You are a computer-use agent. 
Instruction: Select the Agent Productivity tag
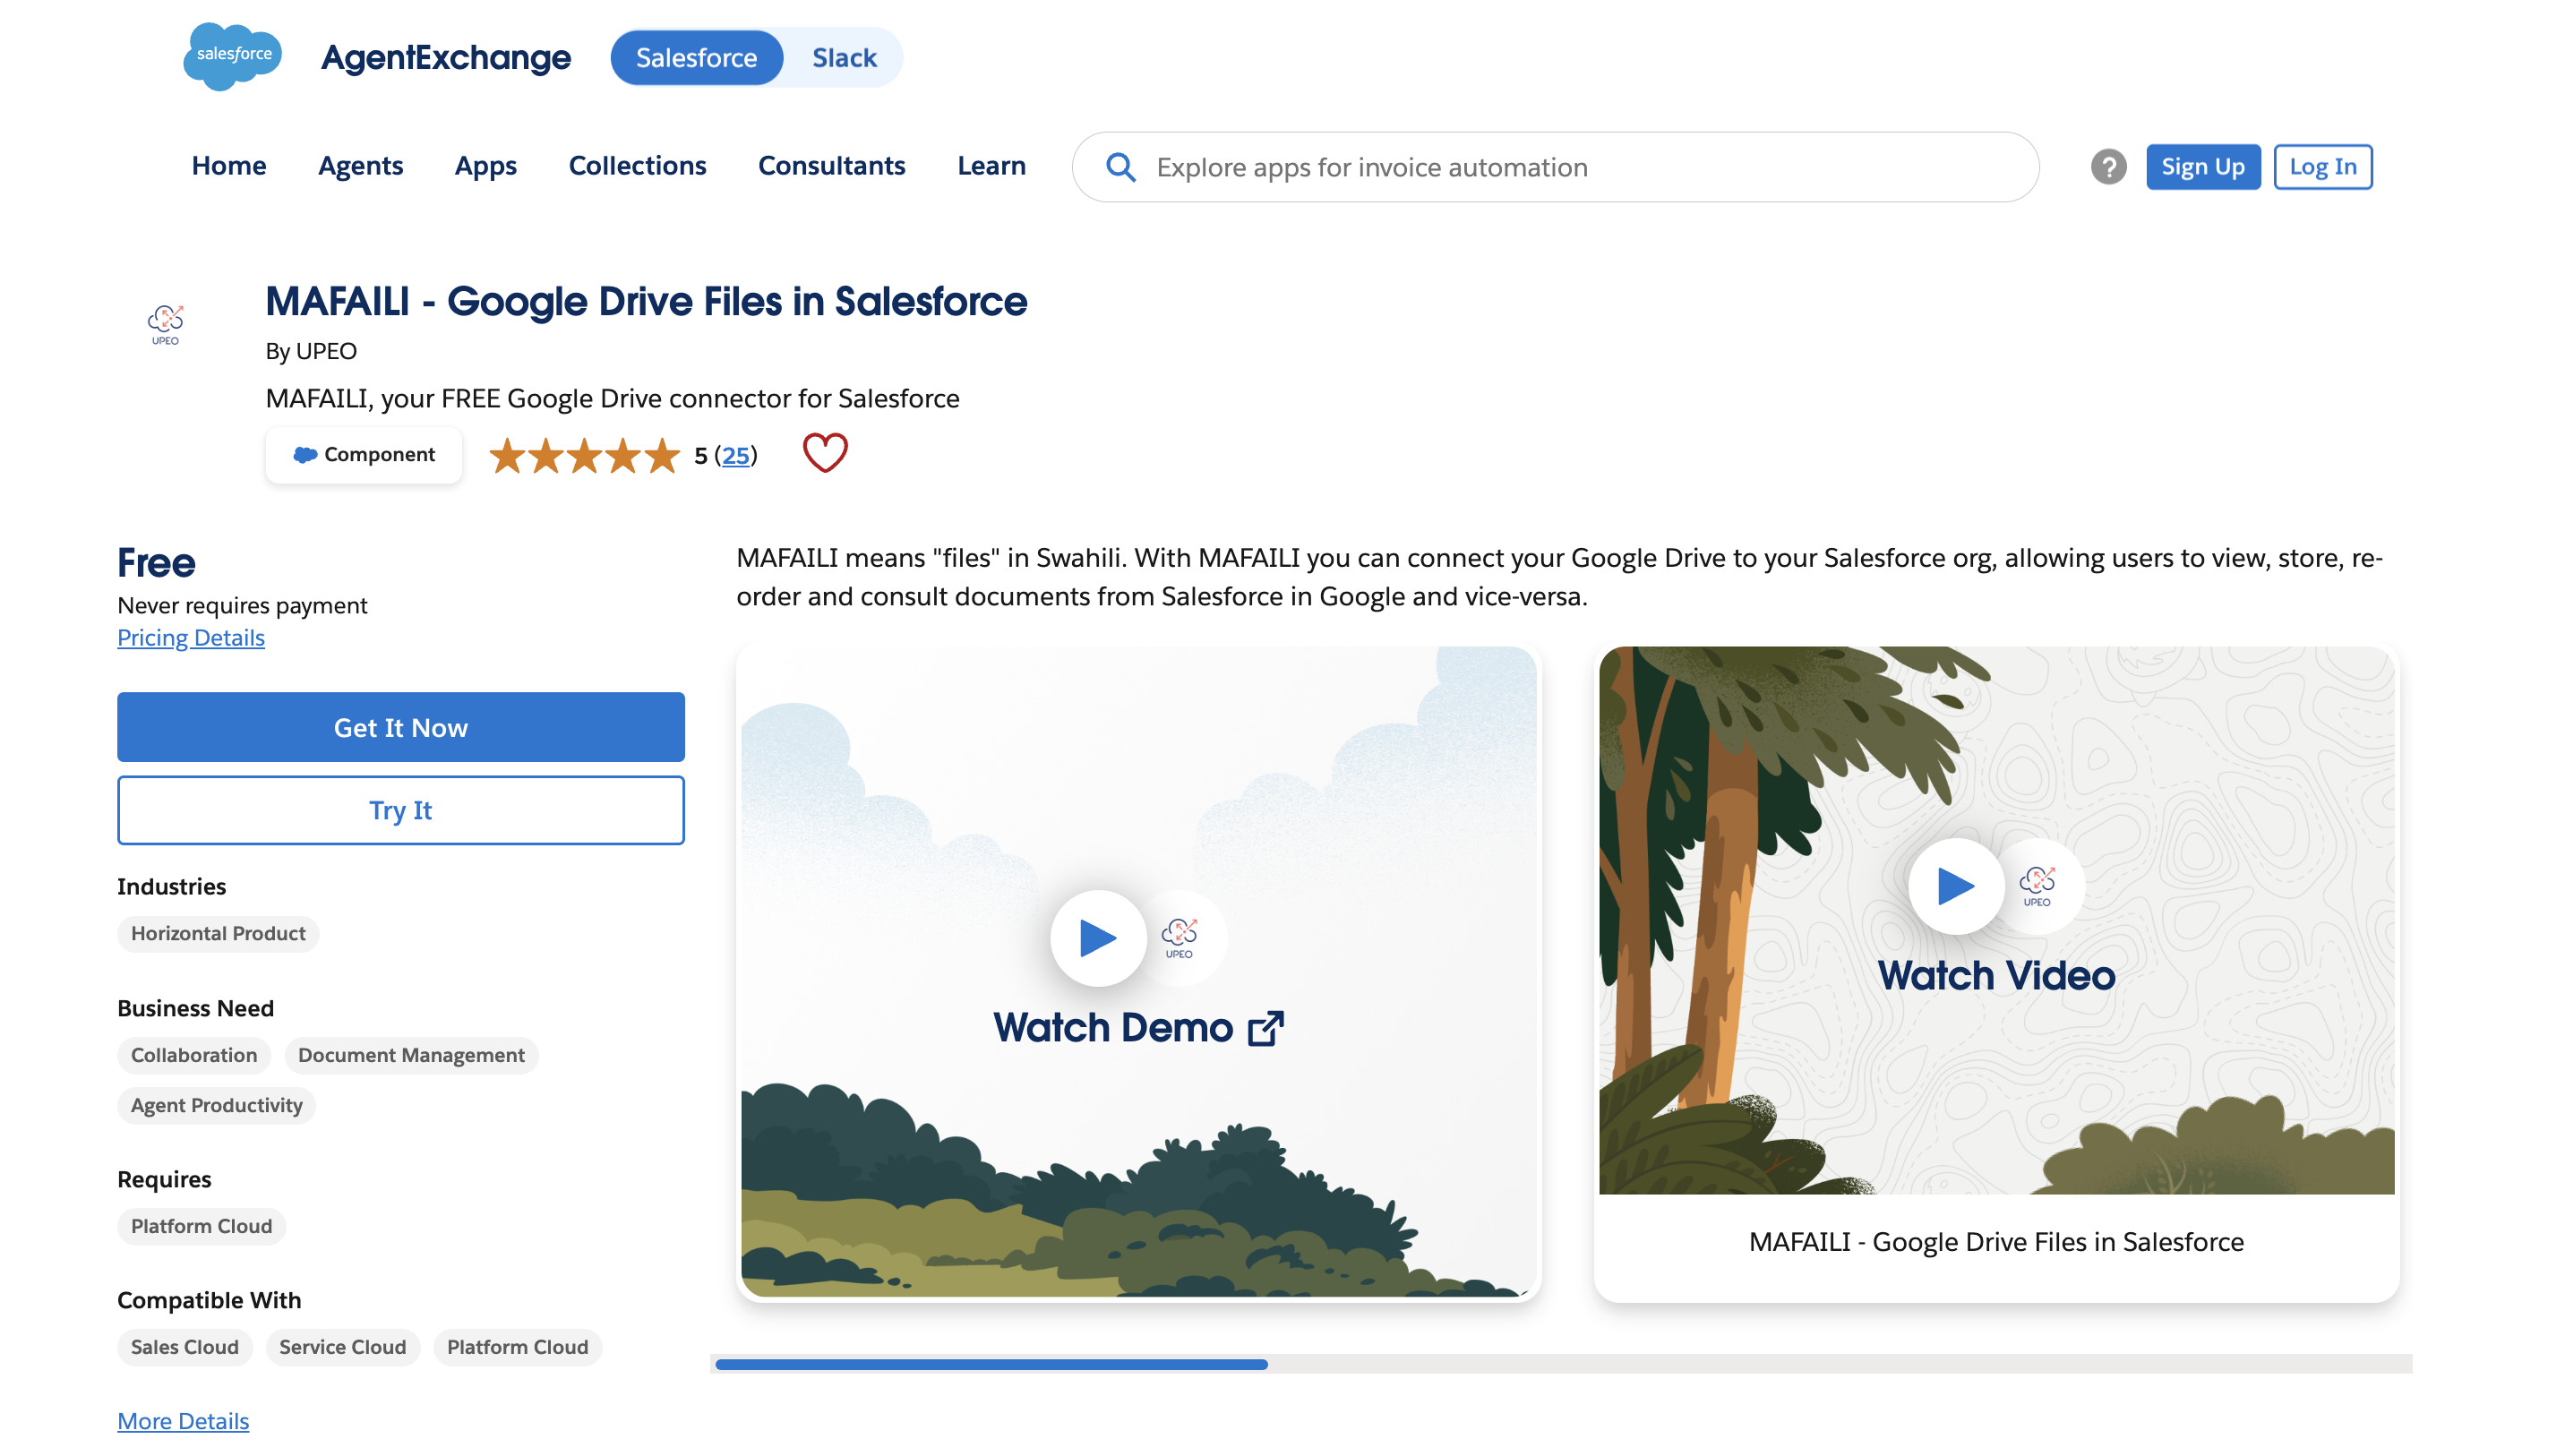tap(216, 1106)
